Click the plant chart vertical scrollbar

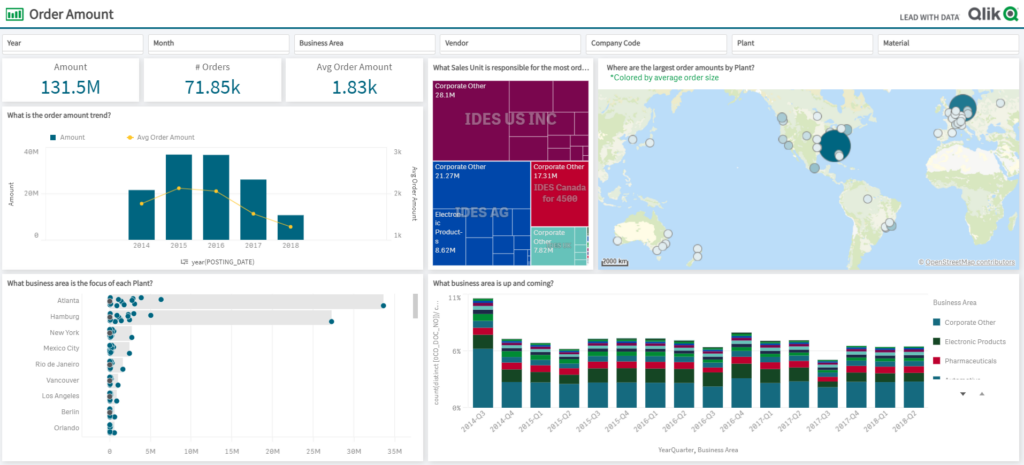(x=415, y=306)
